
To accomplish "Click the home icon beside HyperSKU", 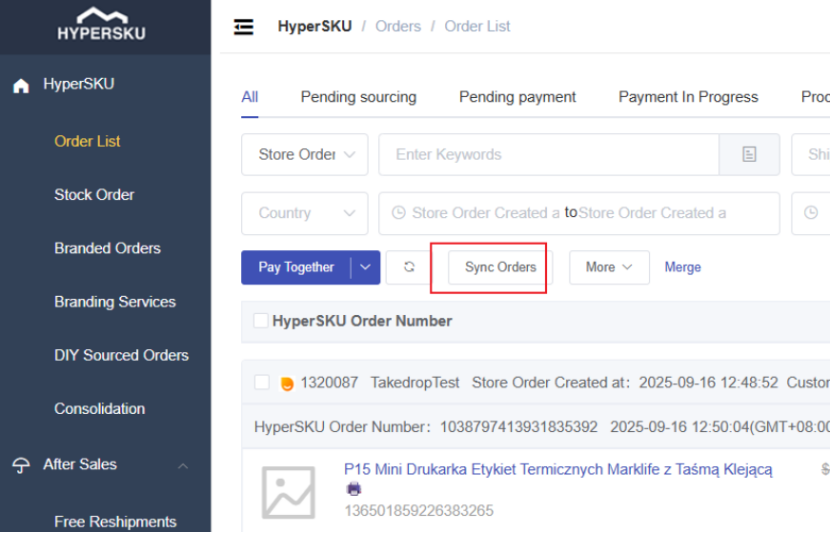I will tap(21, 85).
